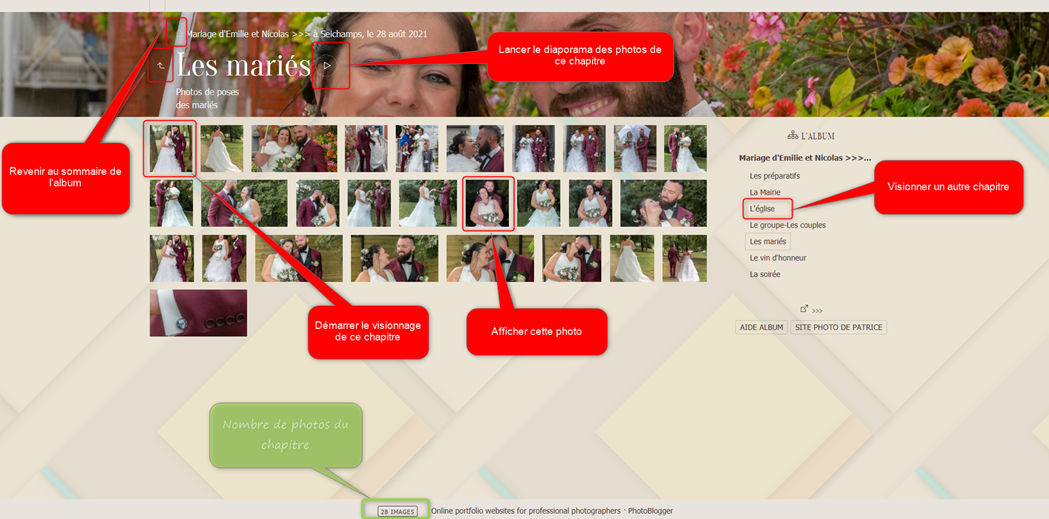Open the PhotoBlogger footer link

[650, 511]
